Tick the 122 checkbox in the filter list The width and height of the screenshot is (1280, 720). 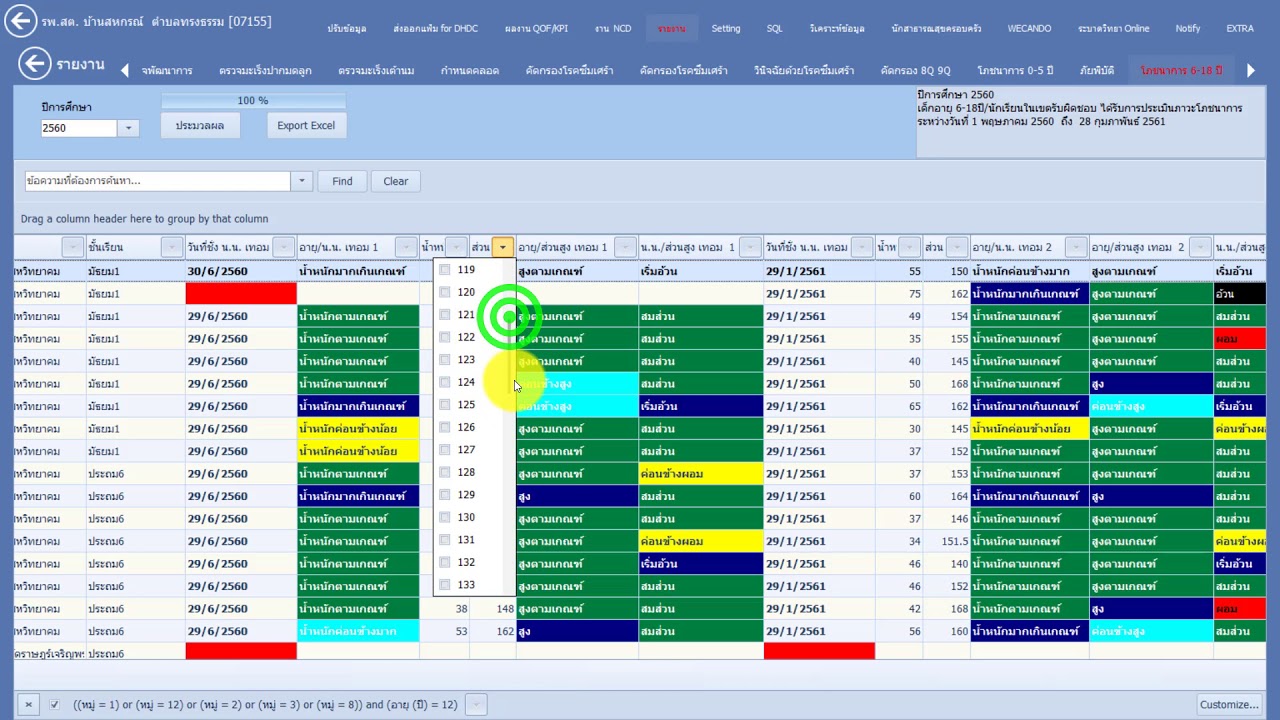pyautogui.click(x=444, y=337)
